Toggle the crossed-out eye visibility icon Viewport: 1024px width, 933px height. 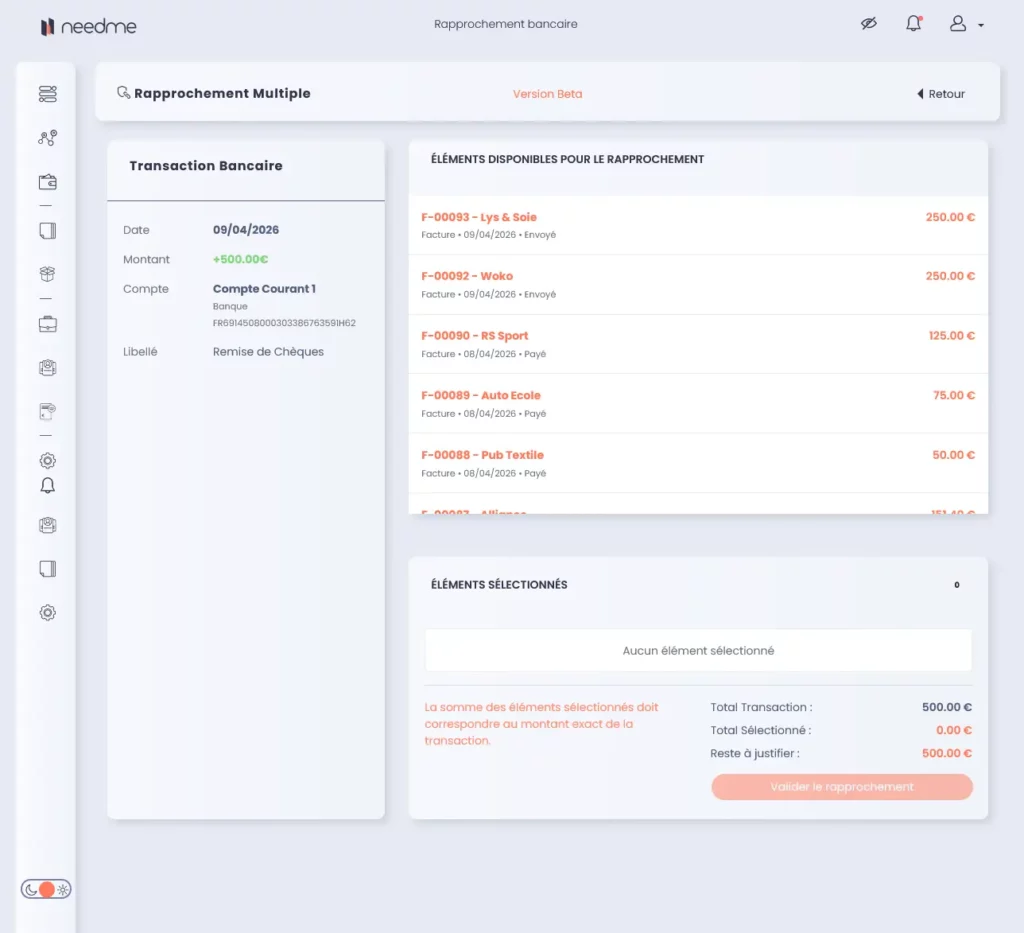(x=868, y=24)
